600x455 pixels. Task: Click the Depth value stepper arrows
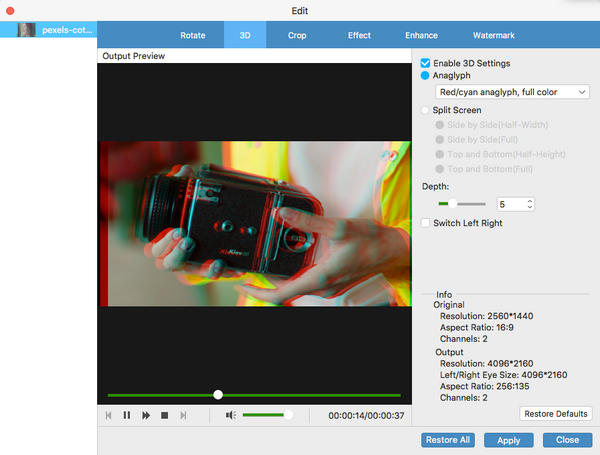click(530, 204)
